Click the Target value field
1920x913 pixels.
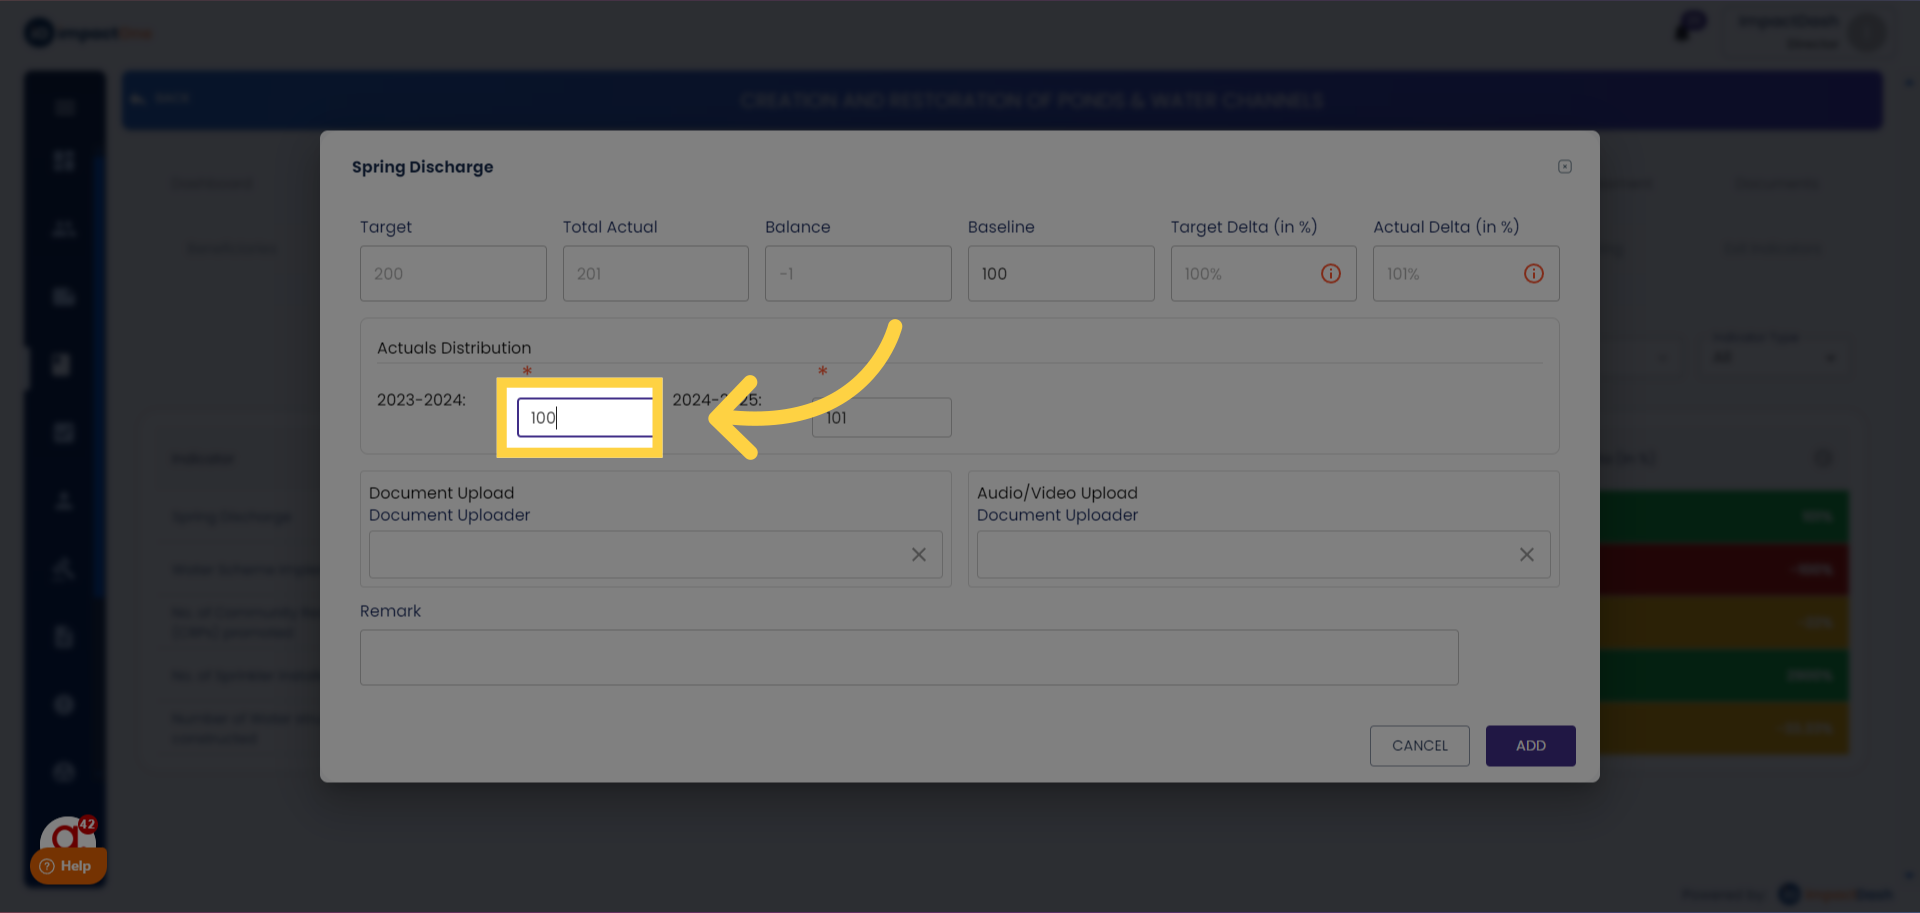(453, 274)
